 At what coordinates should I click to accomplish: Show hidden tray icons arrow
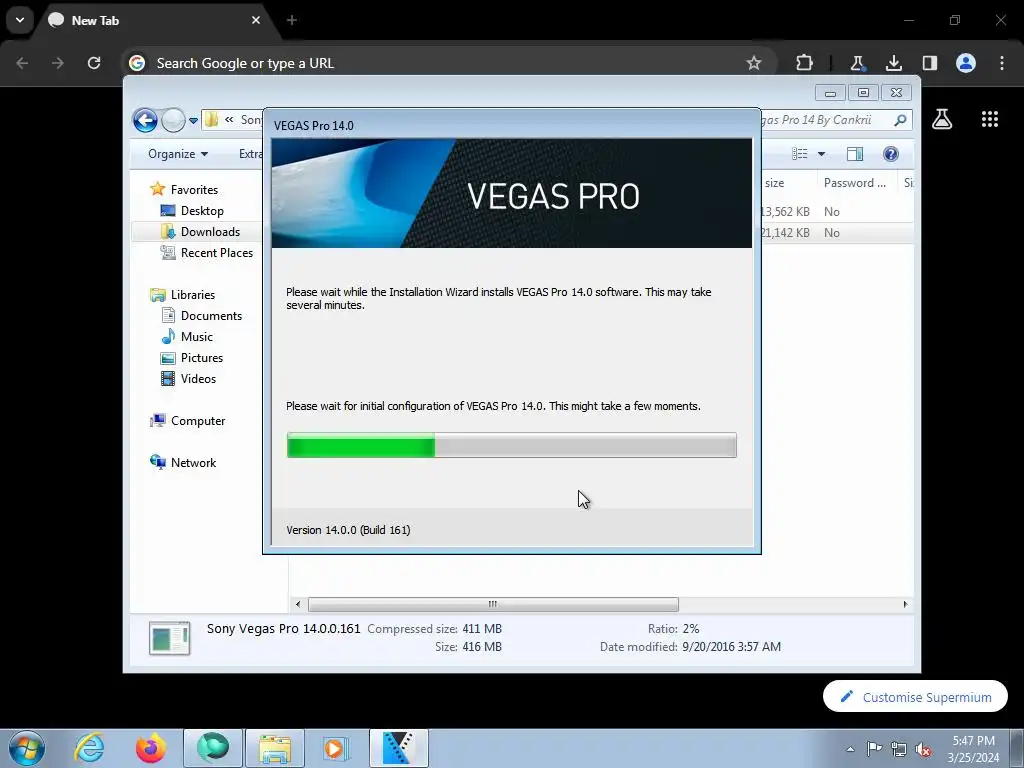click(x=850, y=749)
